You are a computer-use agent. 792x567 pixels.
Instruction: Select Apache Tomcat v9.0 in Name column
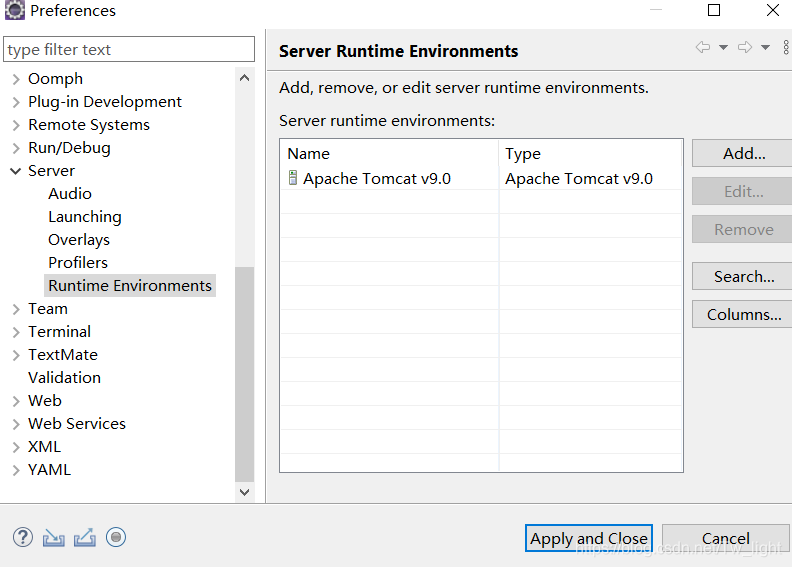pyautogui.click(x=377, y=179)
